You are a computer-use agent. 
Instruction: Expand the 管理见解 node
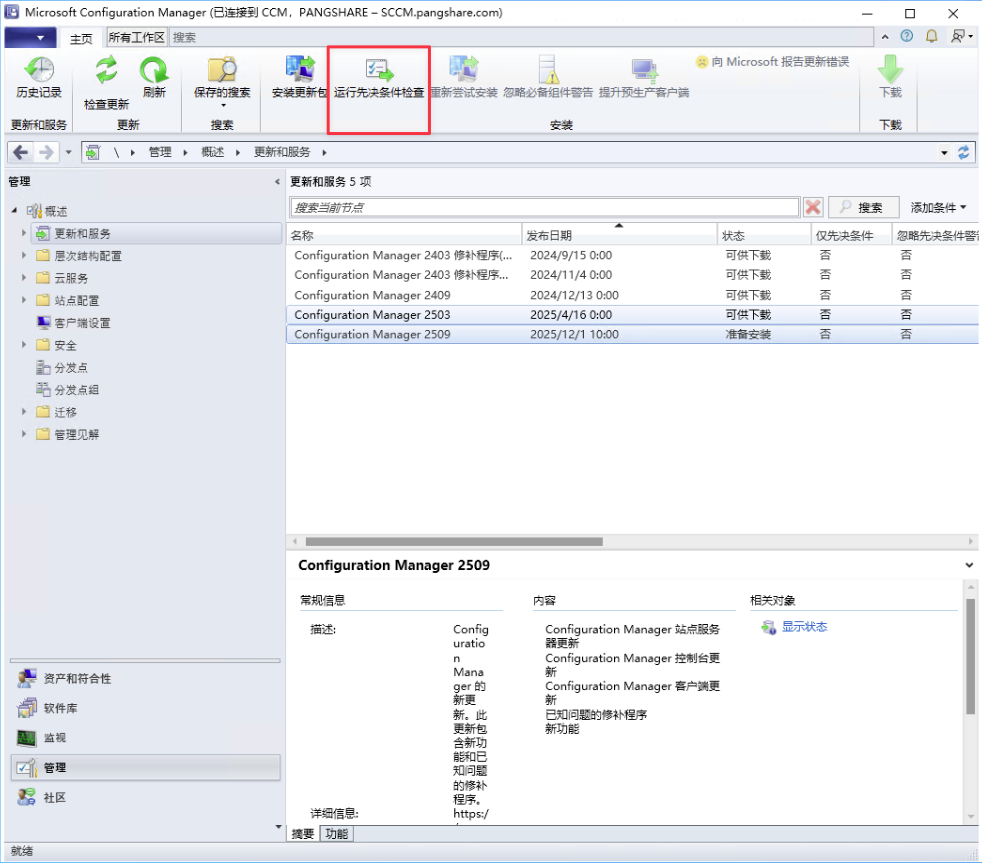point(24,434)
